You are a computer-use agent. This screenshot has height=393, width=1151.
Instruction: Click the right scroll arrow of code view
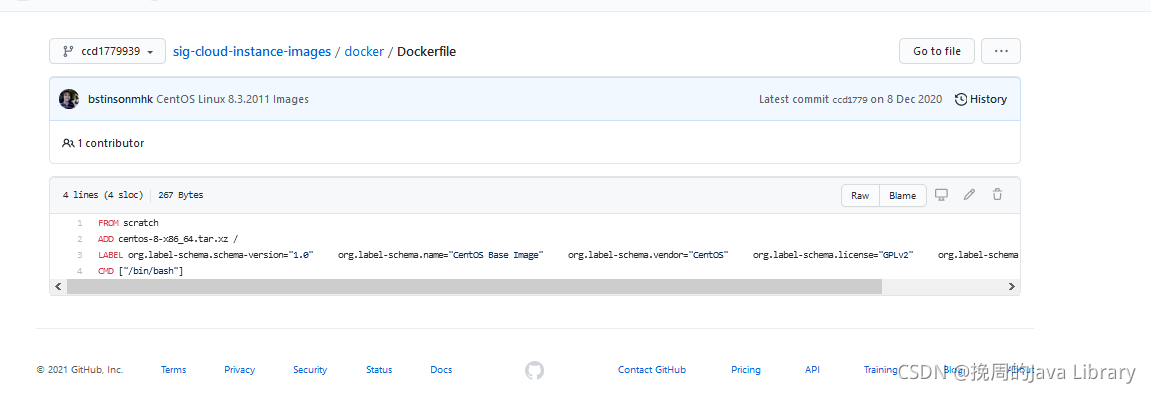click(x=1011, y=286)
